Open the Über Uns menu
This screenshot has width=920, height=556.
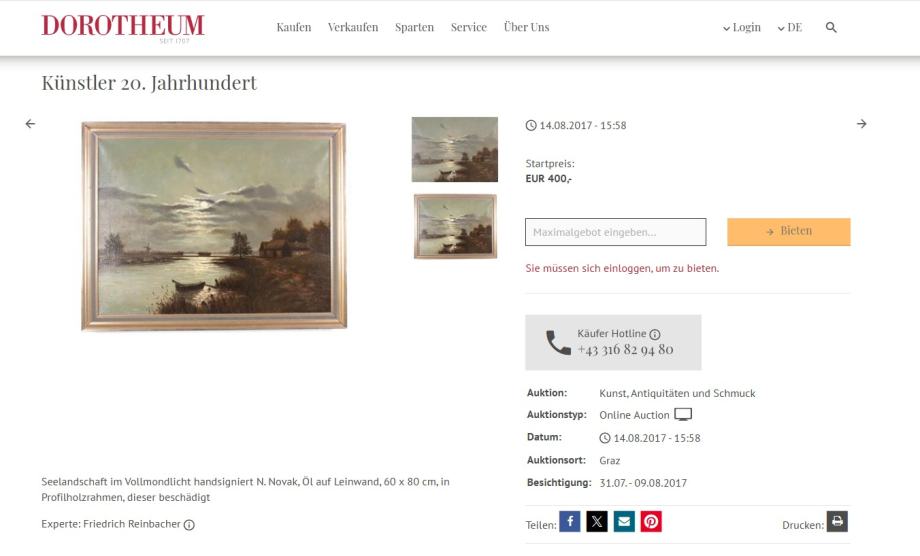click(526, 27)
